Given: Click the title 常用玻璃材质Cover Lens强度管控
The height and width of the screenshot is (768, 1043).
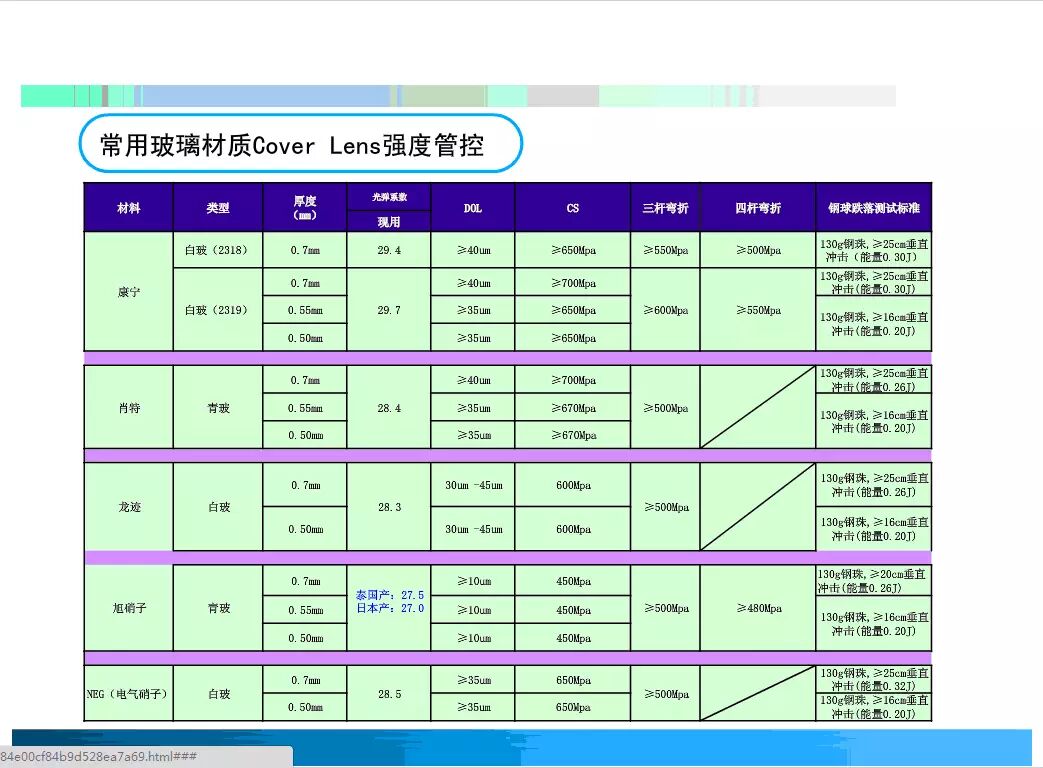Looking at the screenshot, I should (291, 145).
